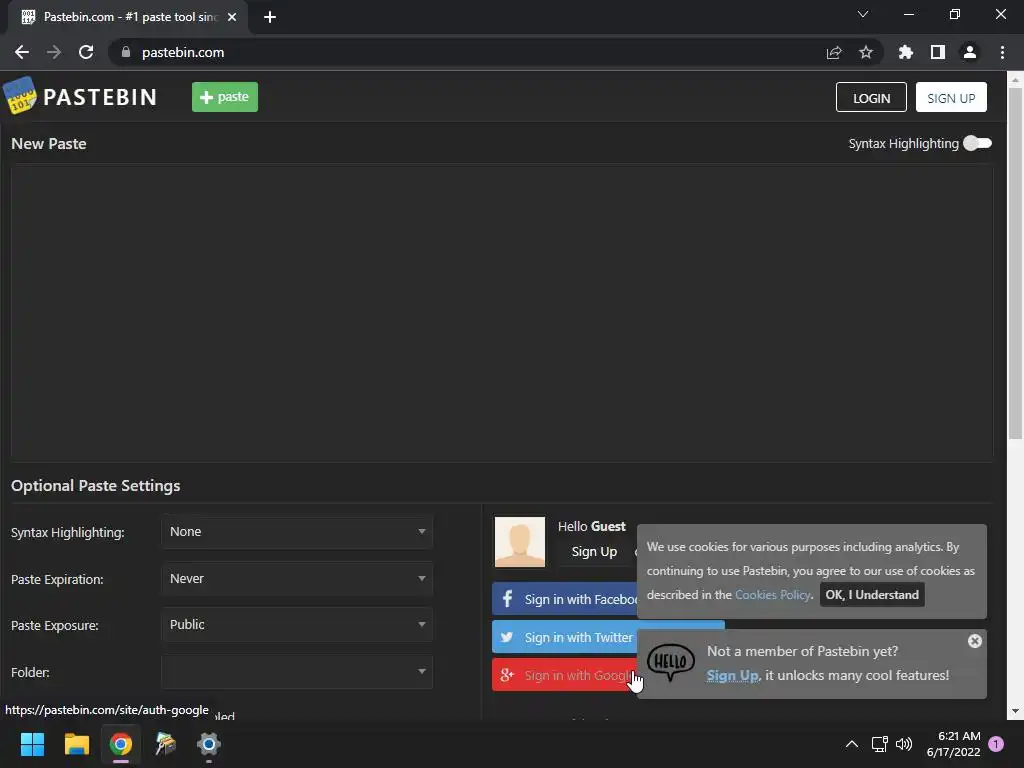
Task: Click Sign Up below Hello Guest
Action: (594, 552)
